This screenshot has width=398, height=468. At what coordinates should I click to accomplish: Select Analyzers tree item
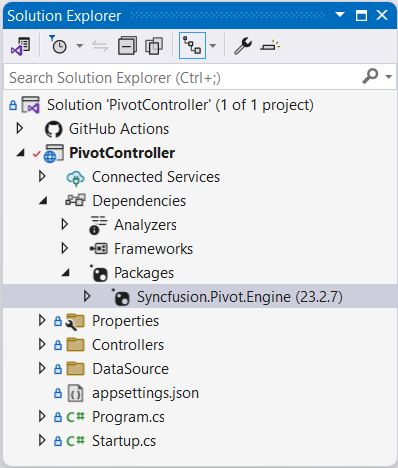click(x=145, y=225)
